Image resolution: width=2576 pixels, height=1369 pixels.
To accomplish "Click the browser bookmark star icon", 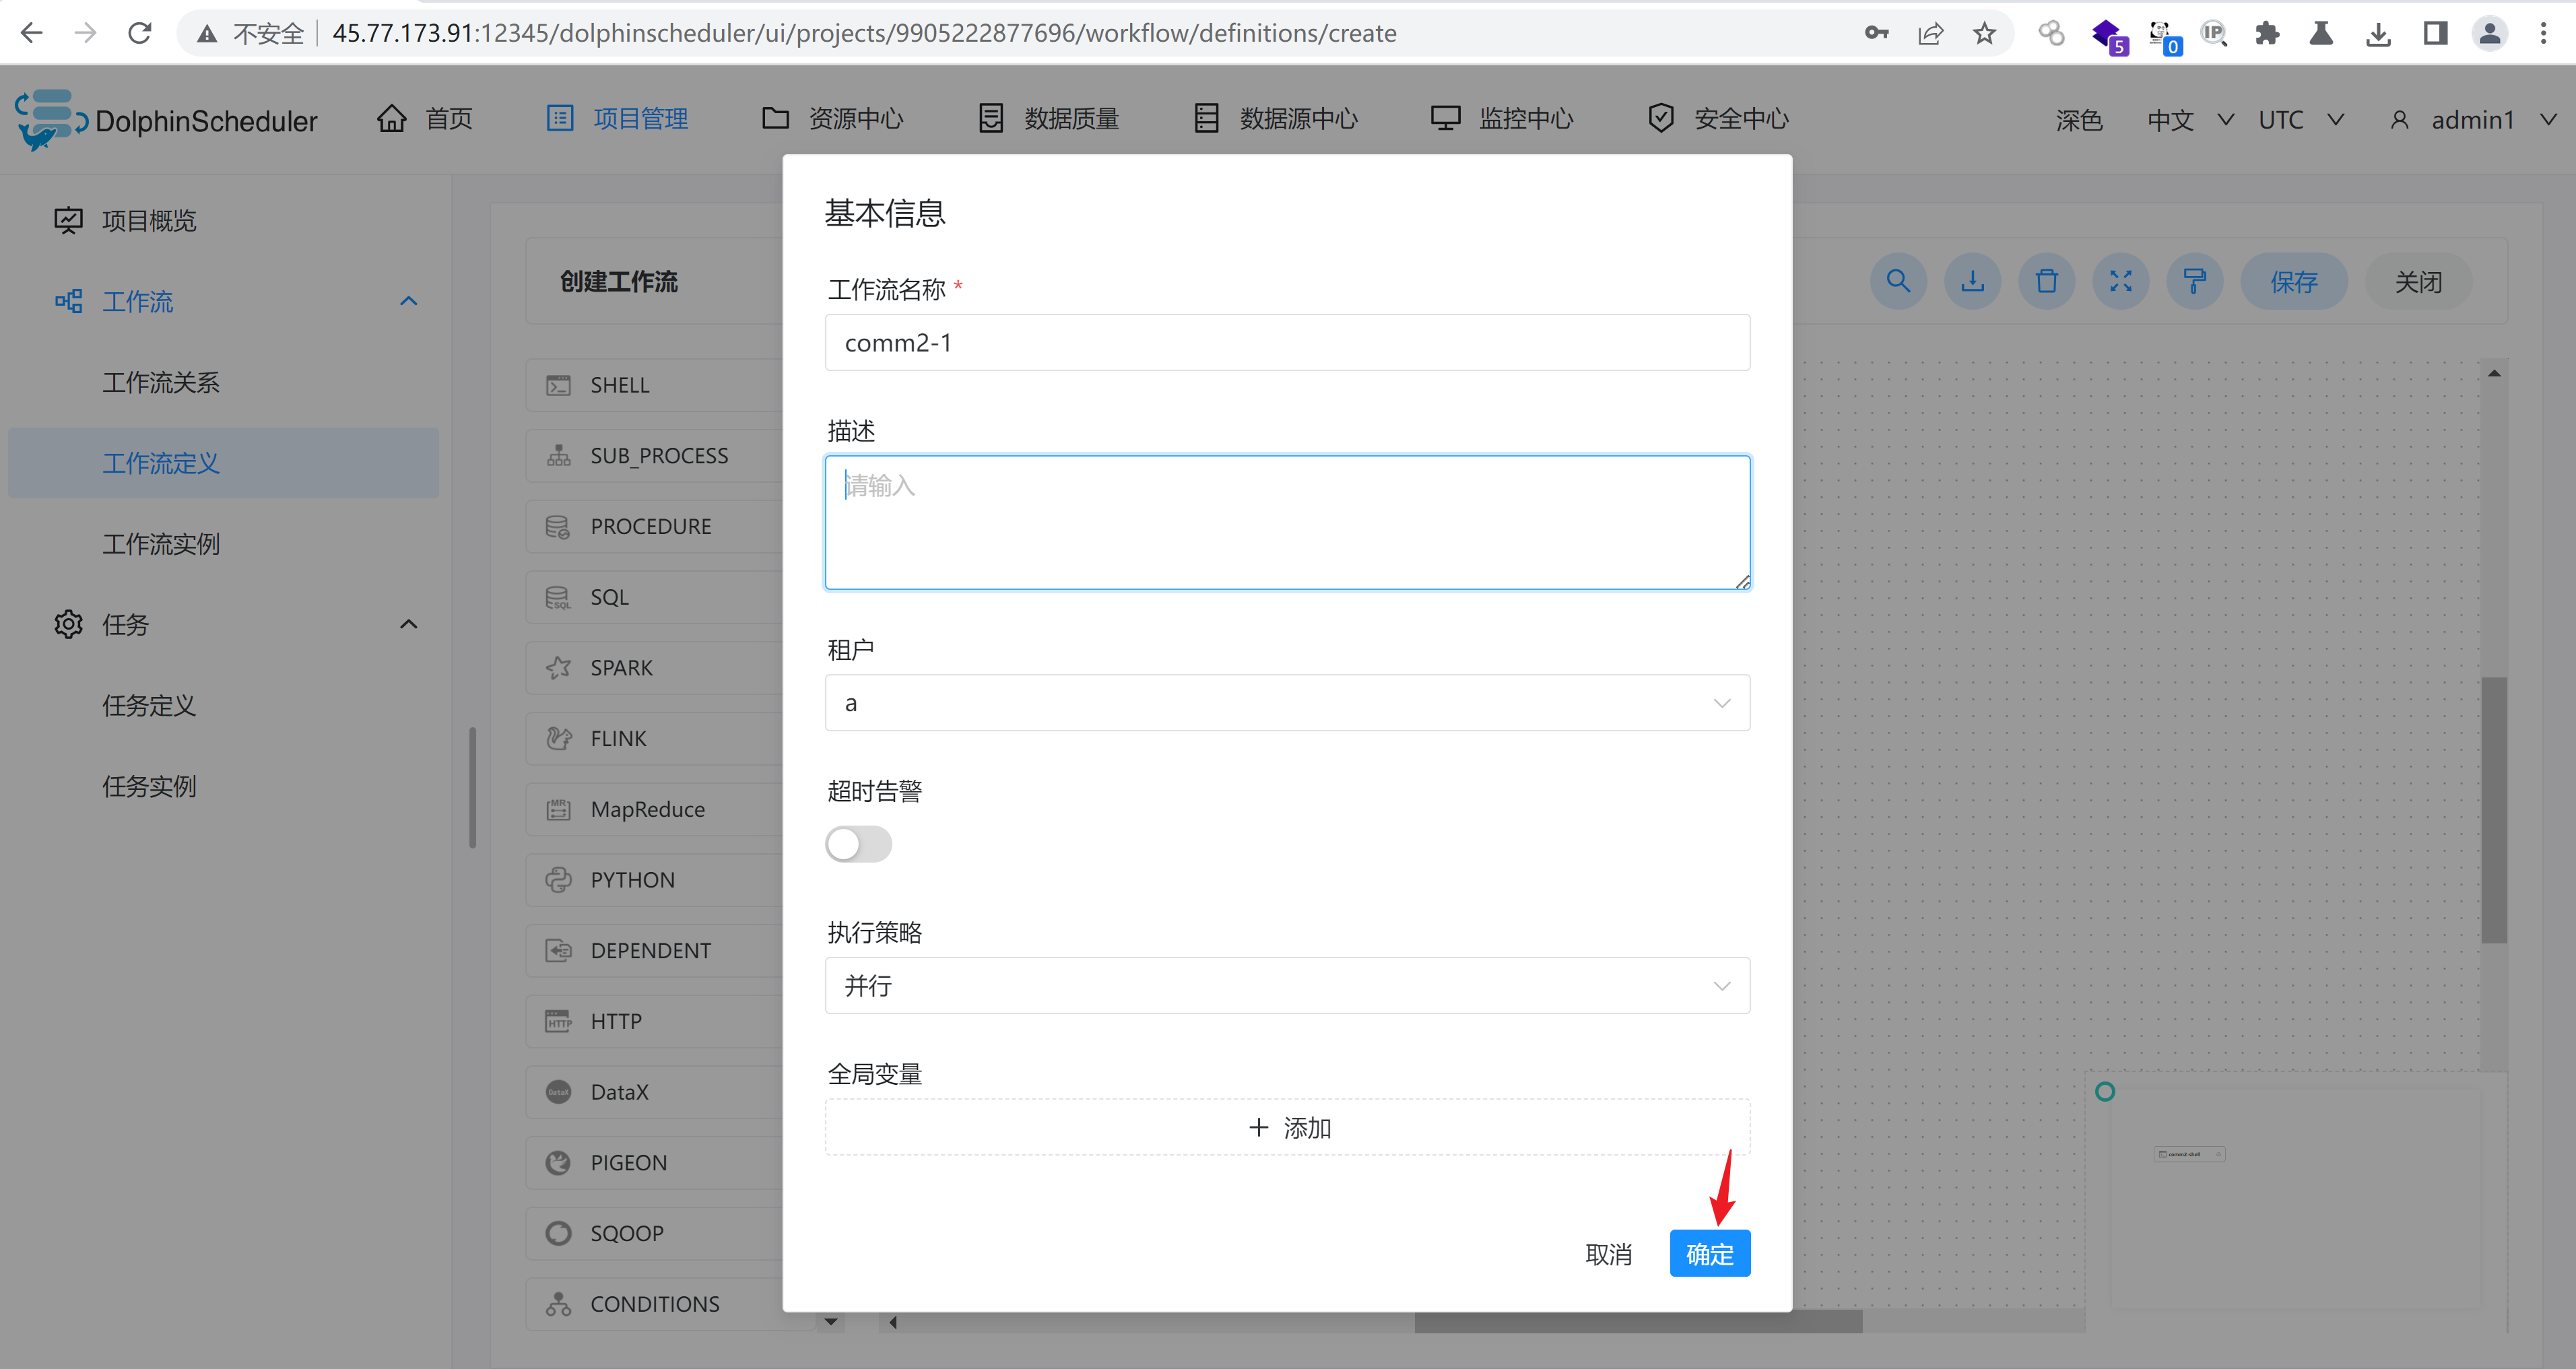I will point(1984,33).
